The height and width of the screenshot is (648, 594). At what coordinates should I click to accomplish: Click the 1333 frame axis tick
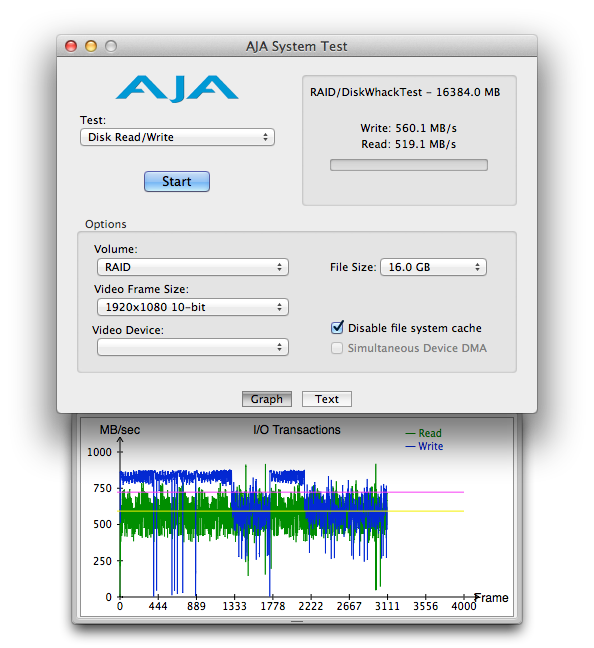234,606
